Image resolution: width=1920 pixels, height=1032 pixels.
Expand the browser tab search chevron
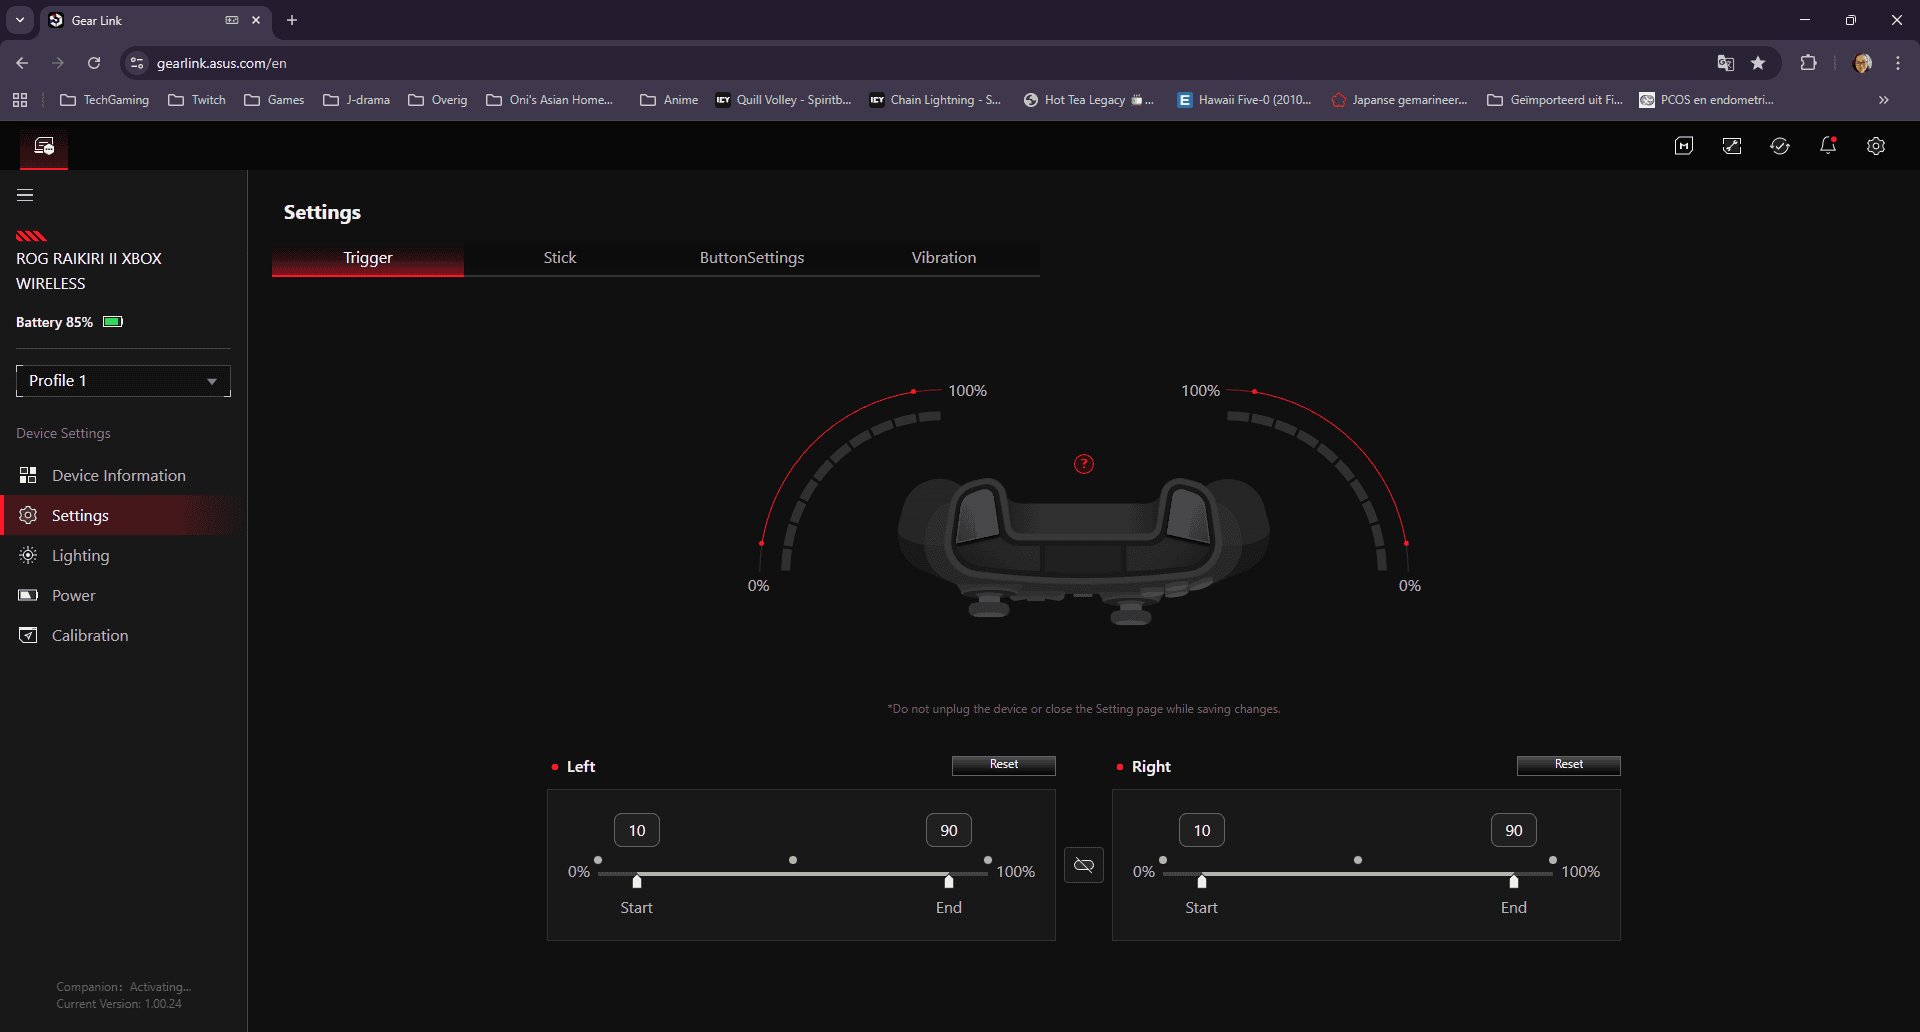coord(20,20)
